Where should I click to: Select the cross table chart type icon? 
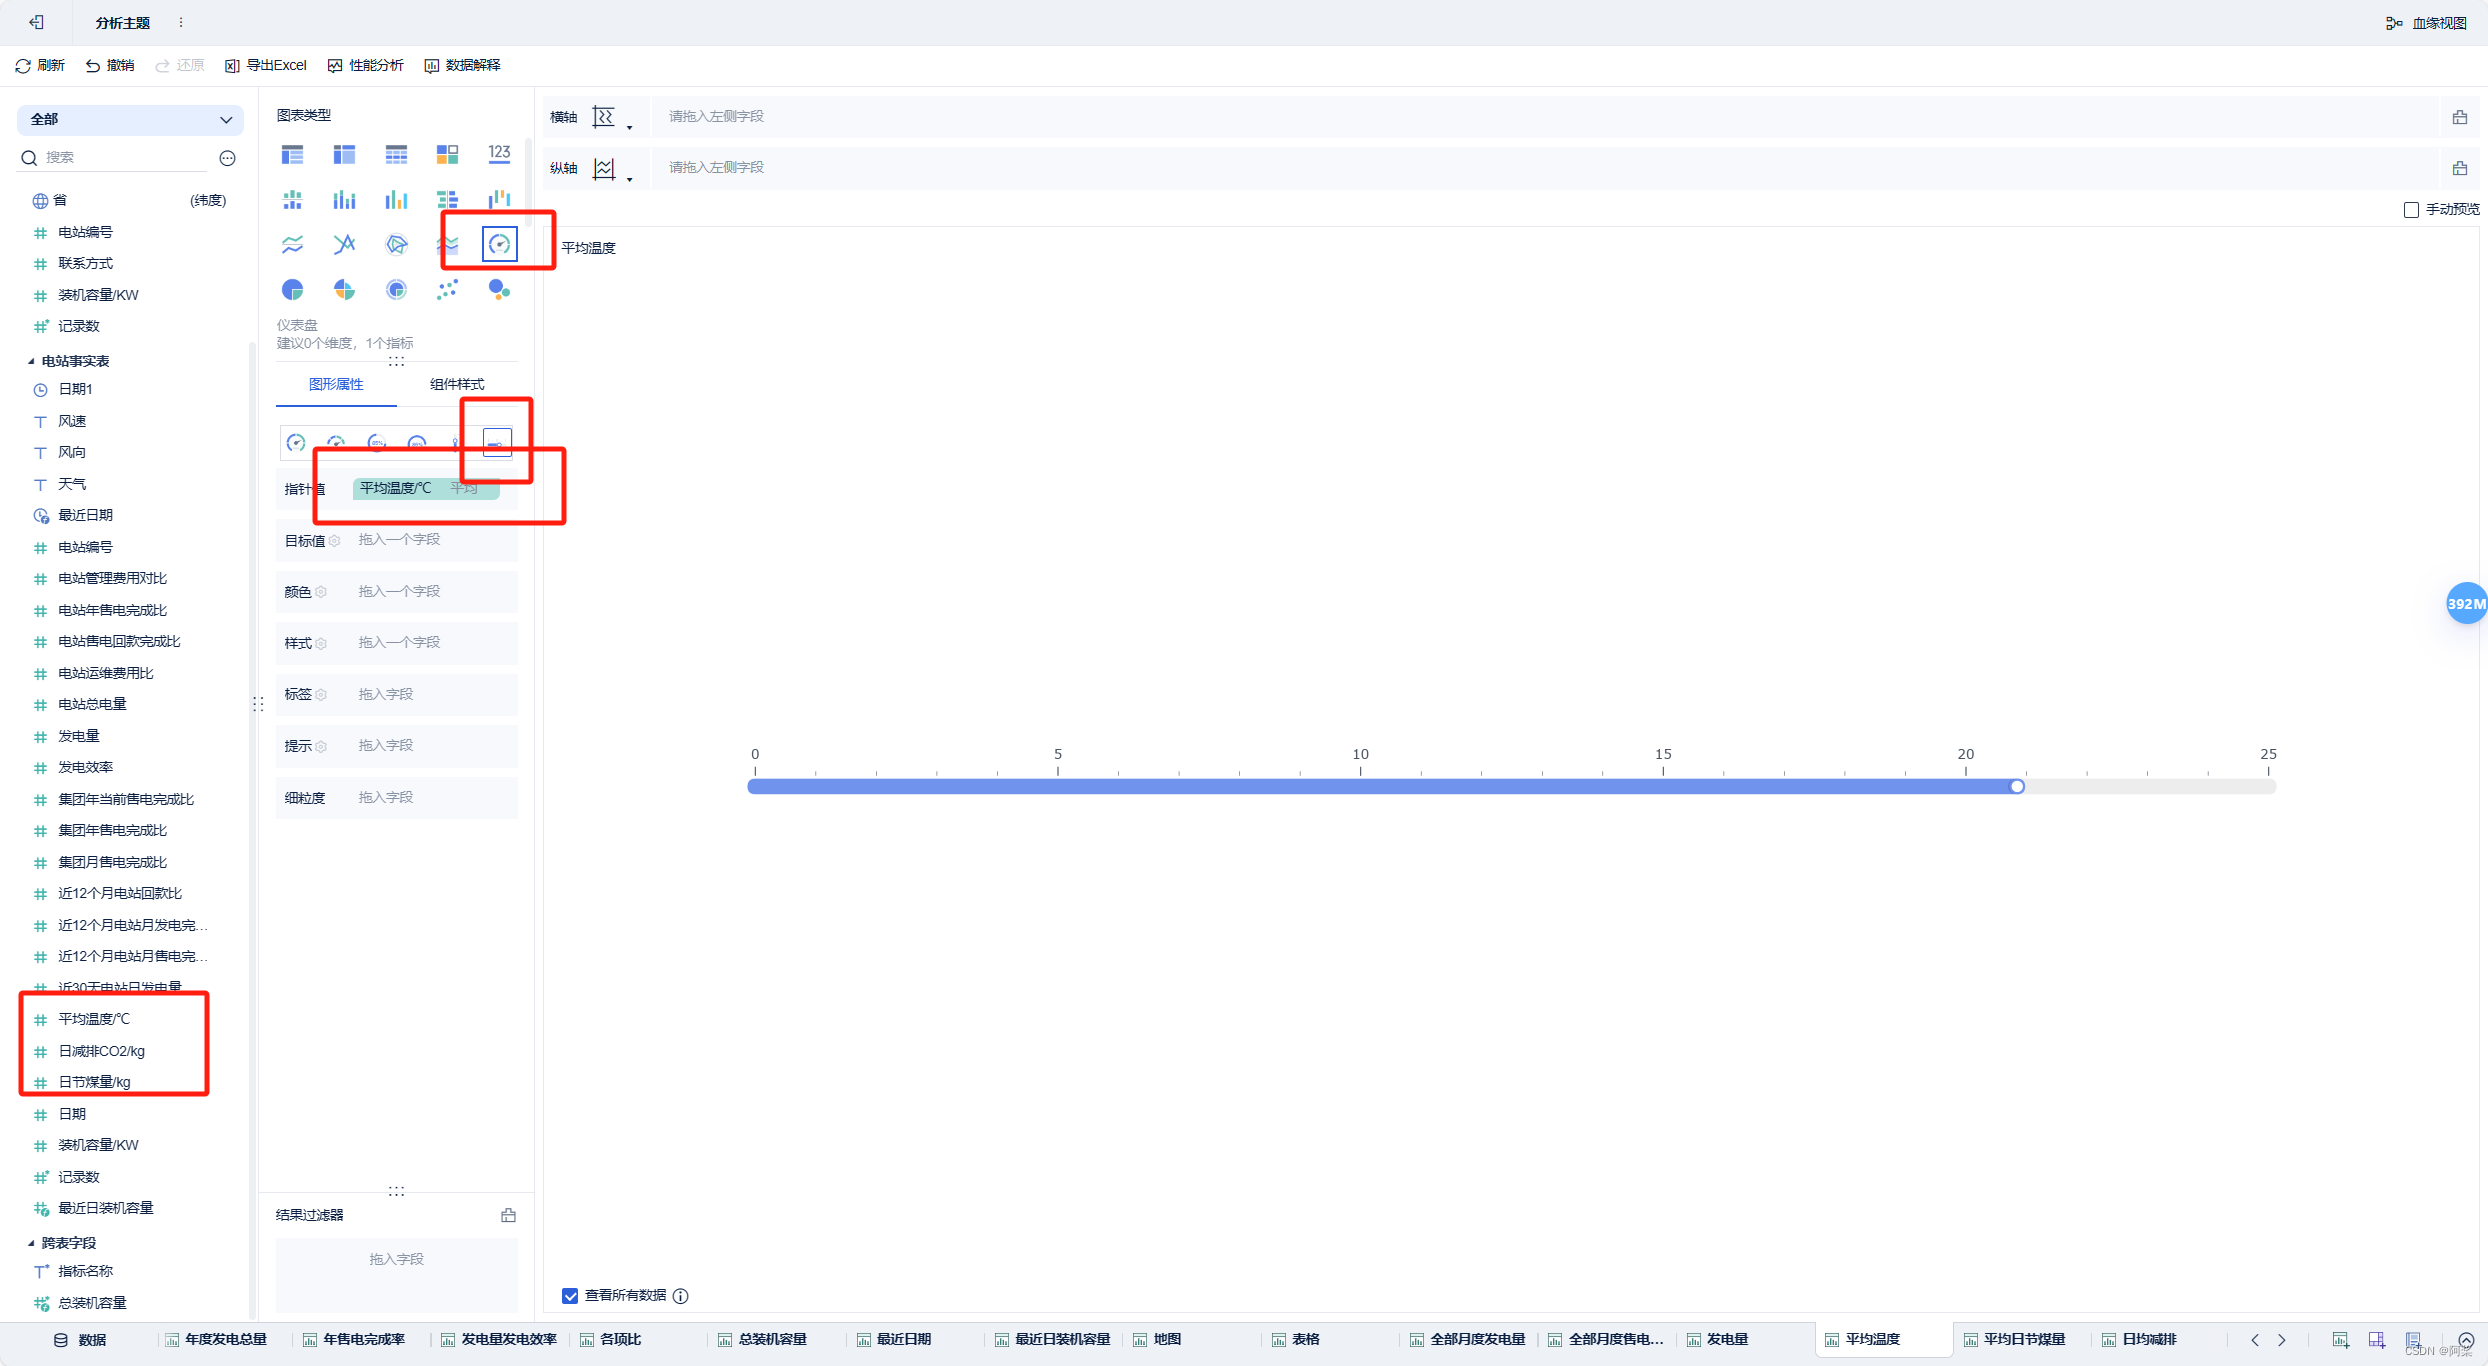click(344, 154)
